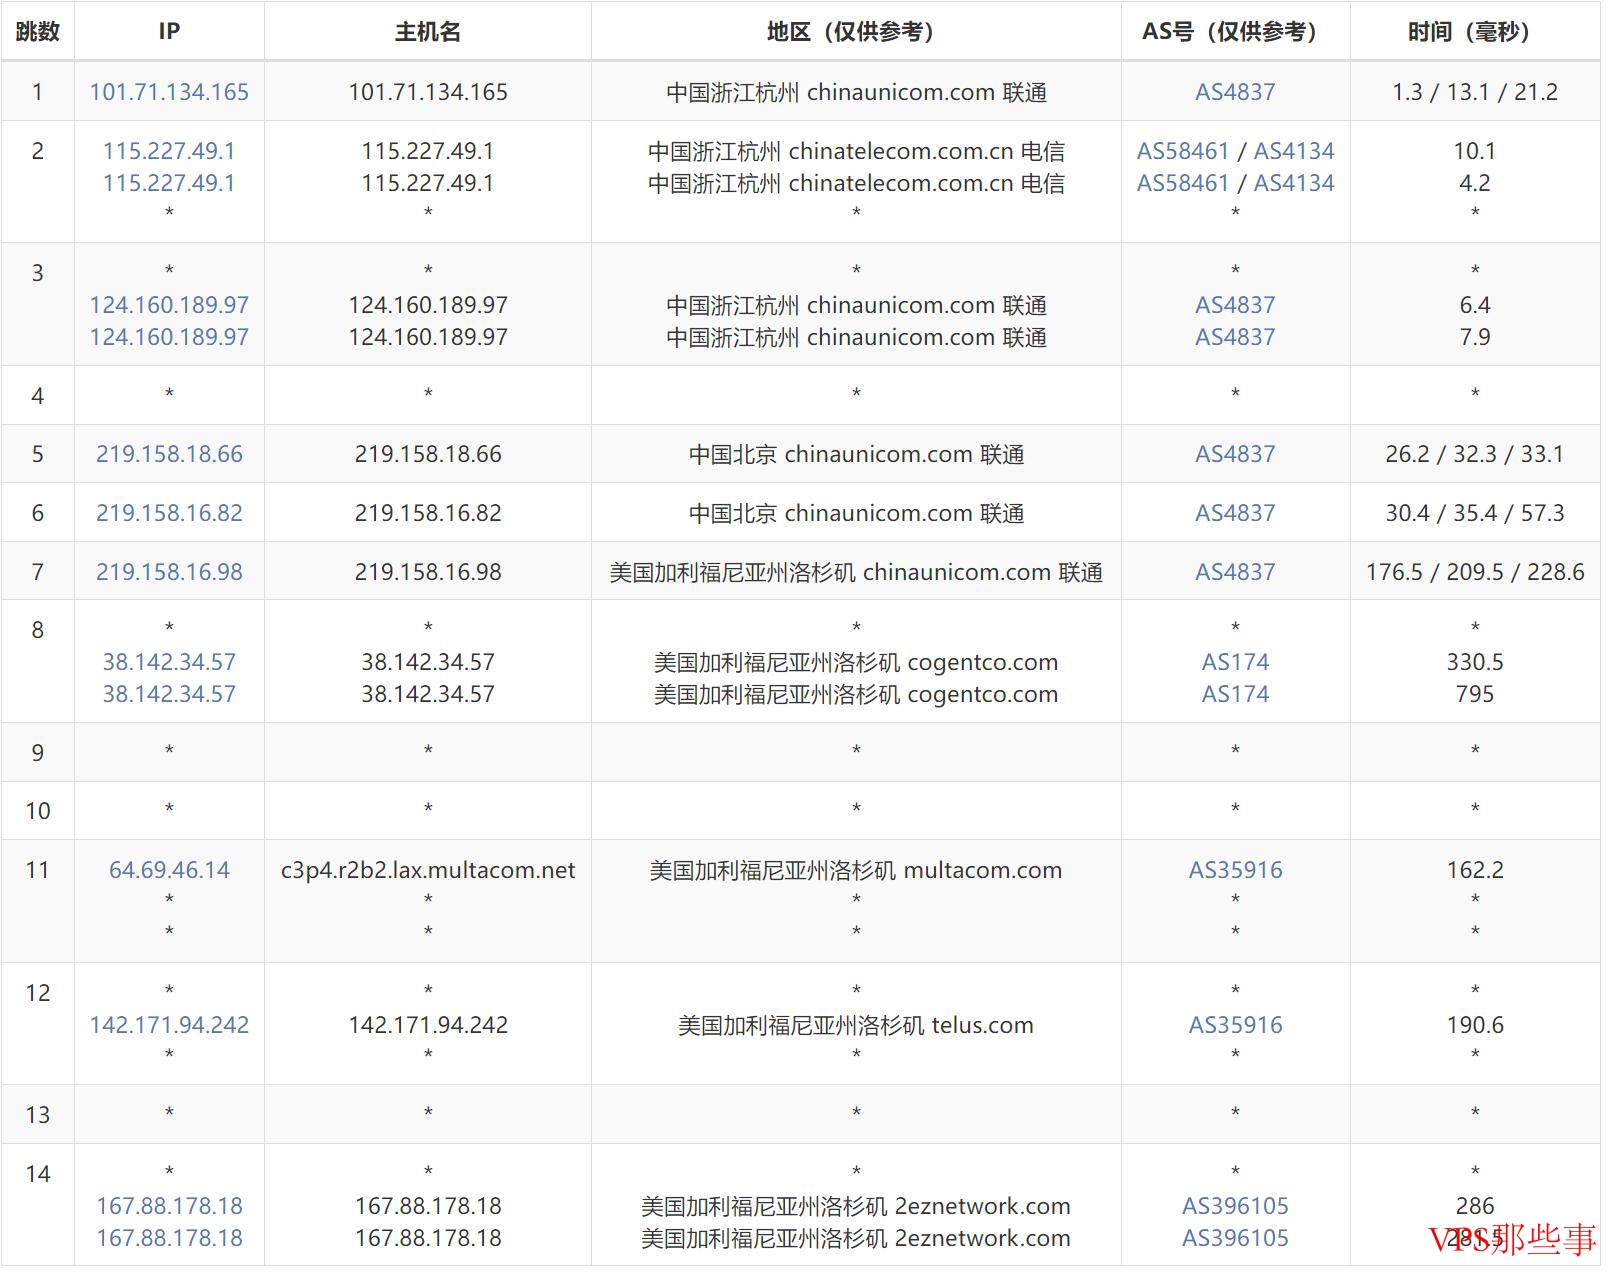Click hop number 4 in 跳数 column
The width and height of the screenshot is (1608, 1272).
coord(38,396)
